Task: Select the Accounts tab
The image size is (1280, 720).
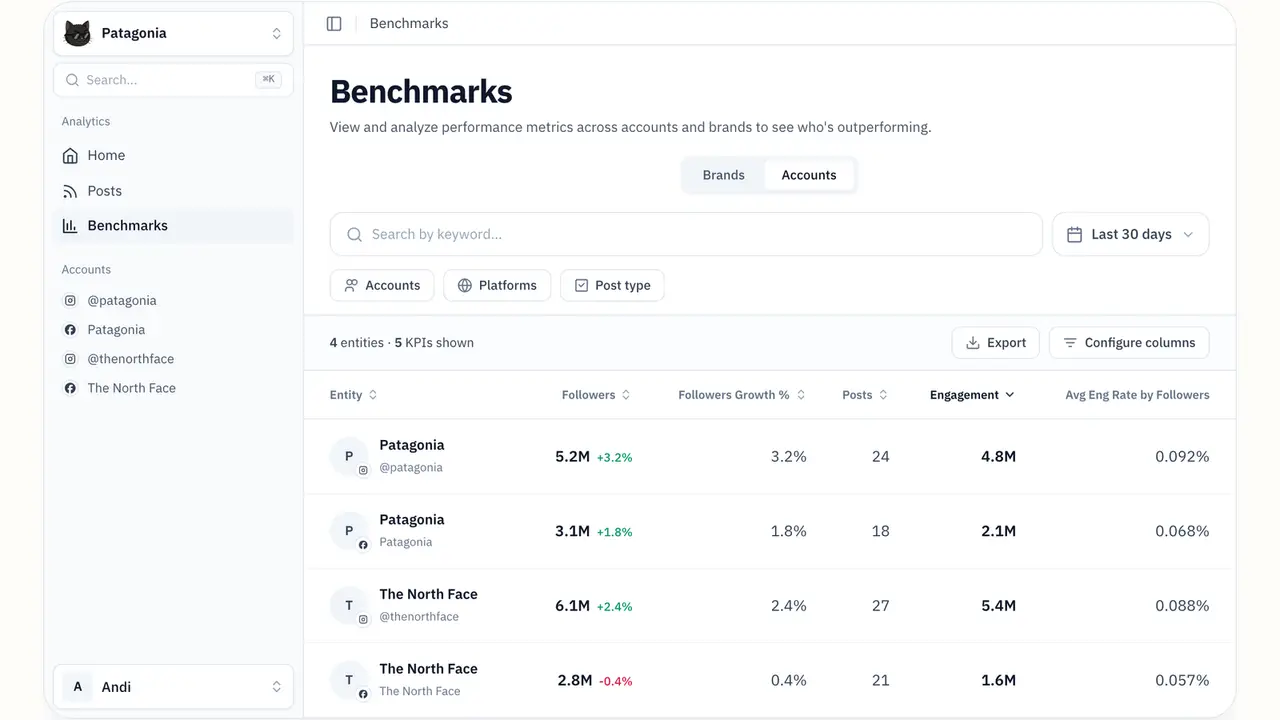Action: point(809,175)
